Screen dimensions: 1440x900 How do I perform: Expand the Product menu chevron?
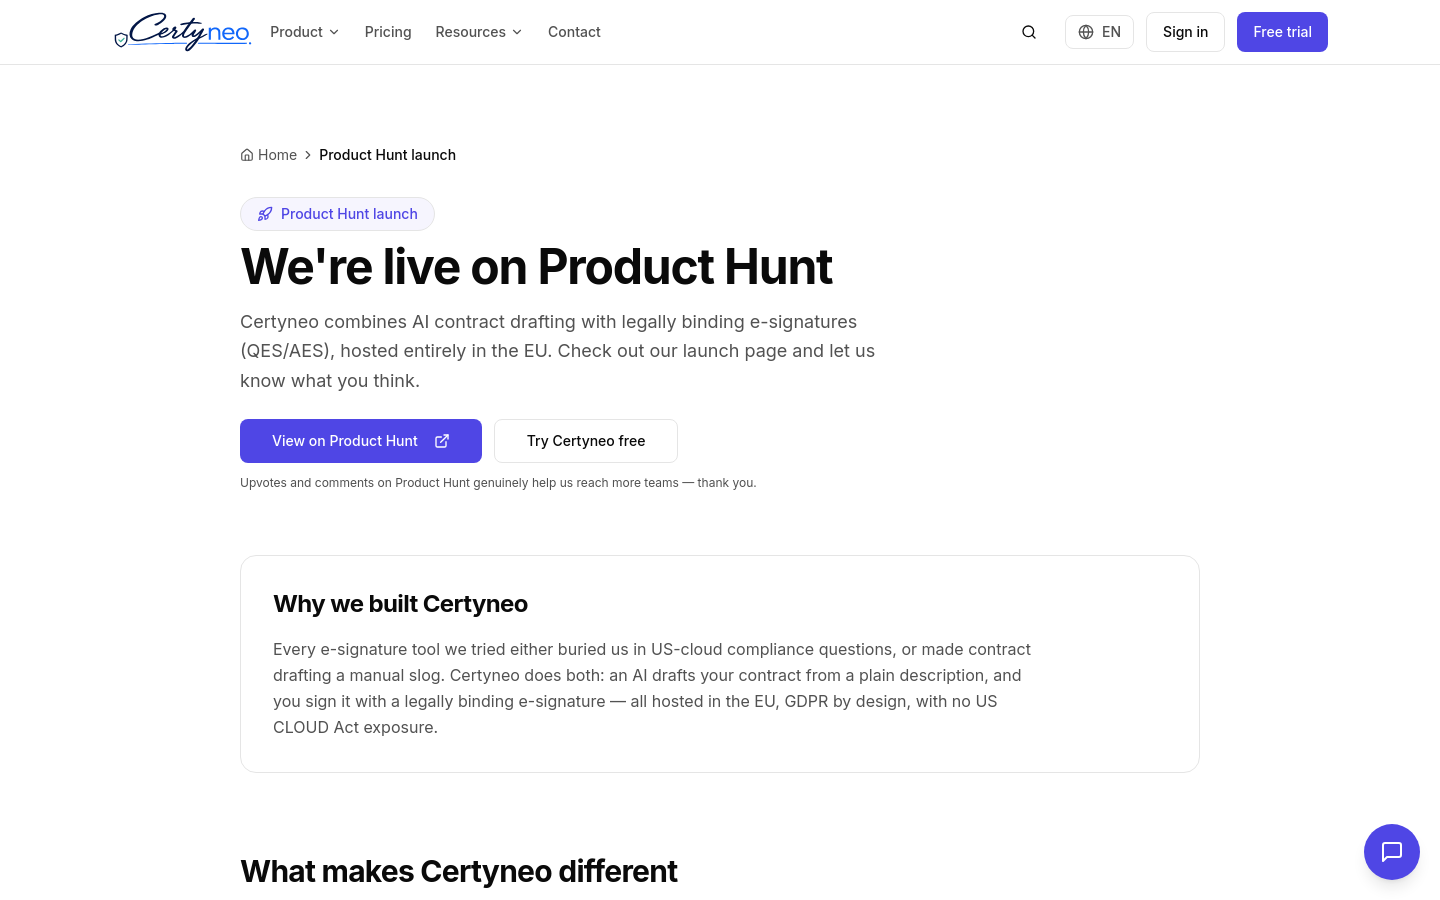334,32
